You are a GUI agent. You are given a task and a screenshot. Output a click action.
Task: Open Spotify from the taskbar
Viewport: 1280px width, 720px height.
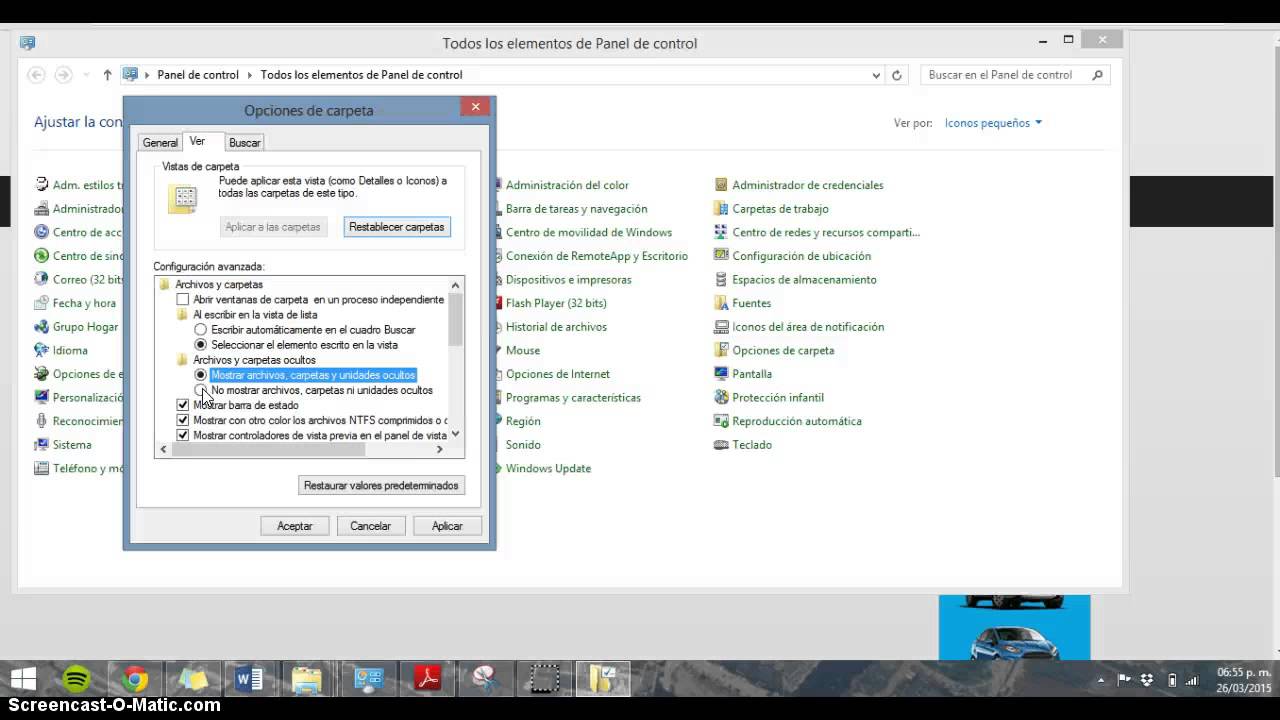click(76, 679)
